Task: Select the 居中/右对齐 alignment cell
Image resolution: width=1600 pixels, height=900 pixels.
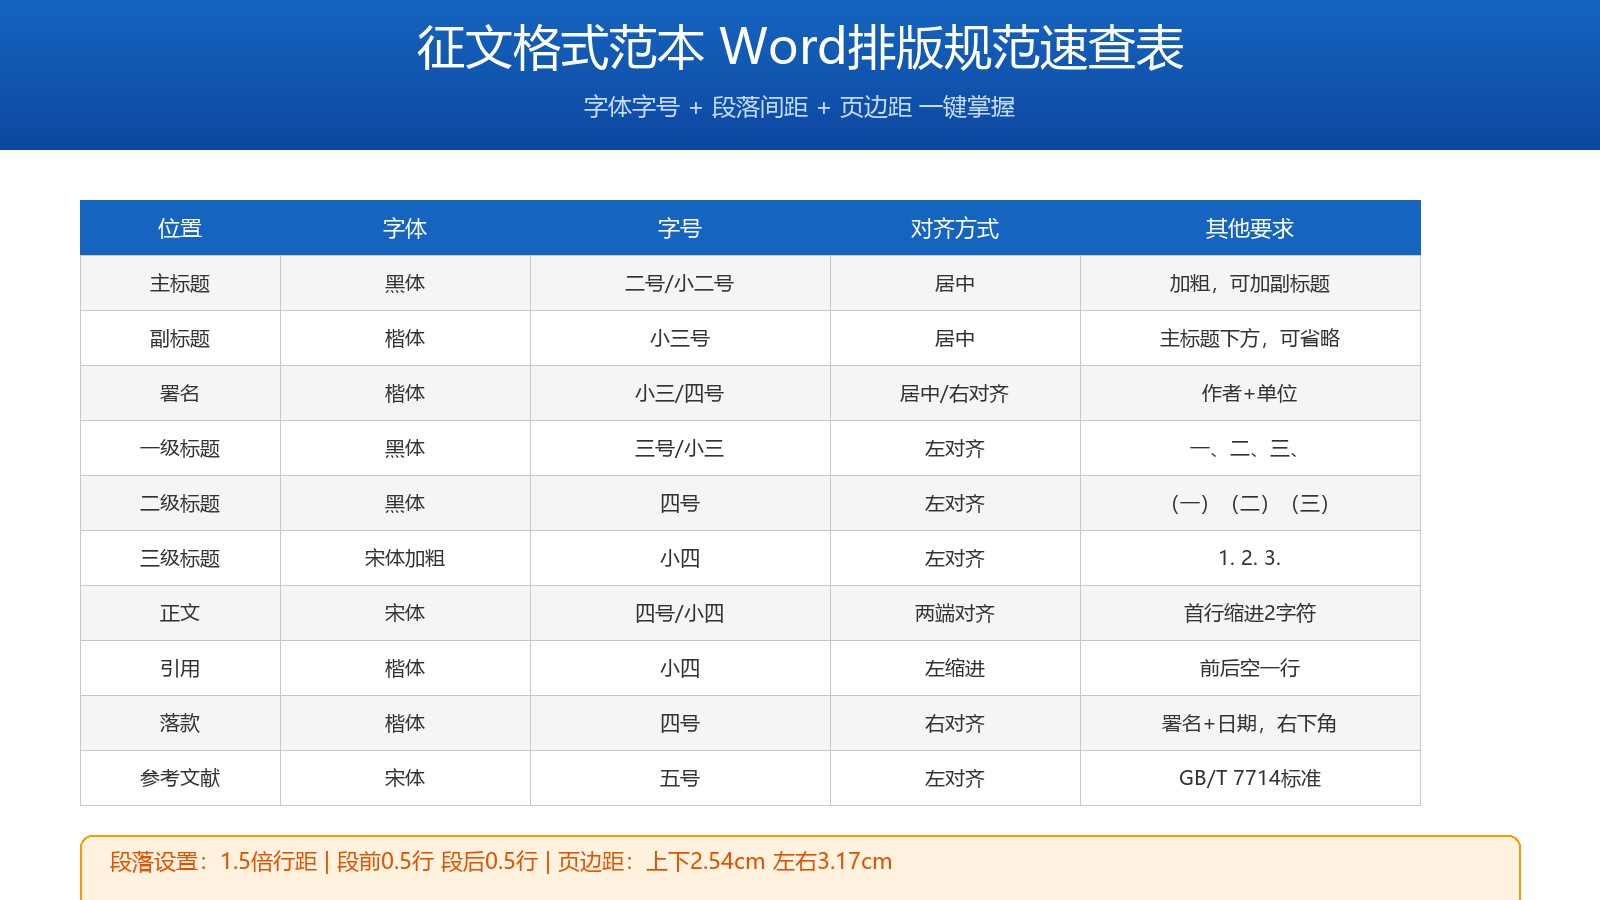Action: [x=955, y=393]
